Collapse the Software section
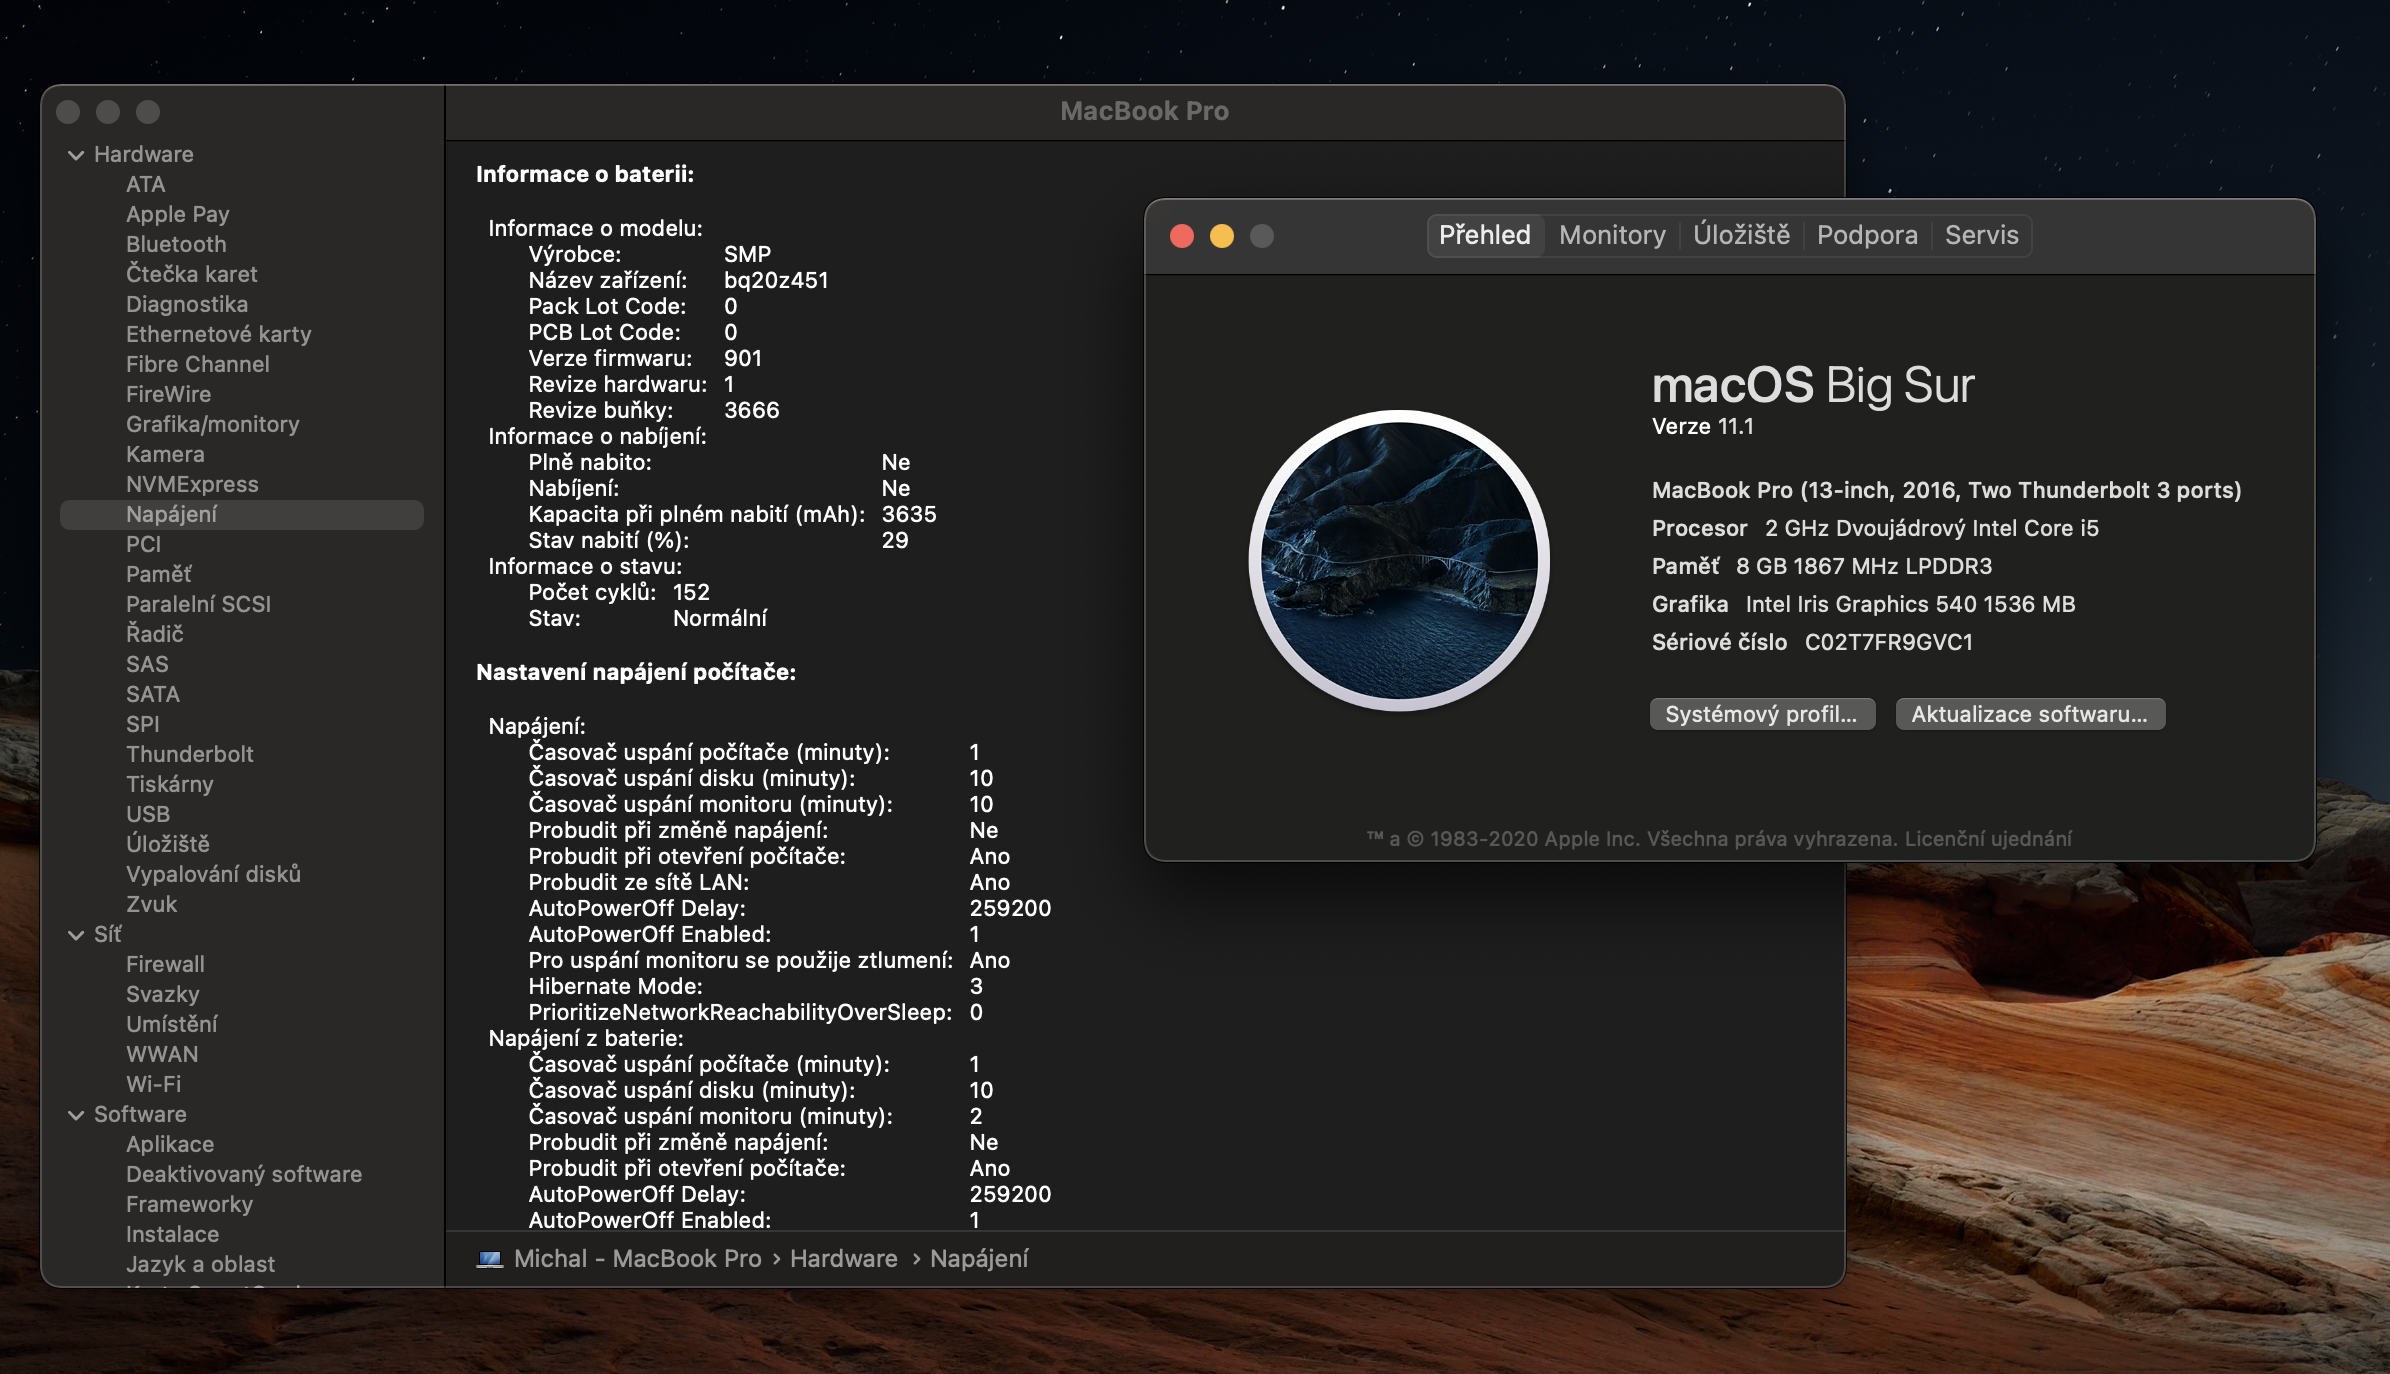The image size is (2390, 1374). point(76,1115)
